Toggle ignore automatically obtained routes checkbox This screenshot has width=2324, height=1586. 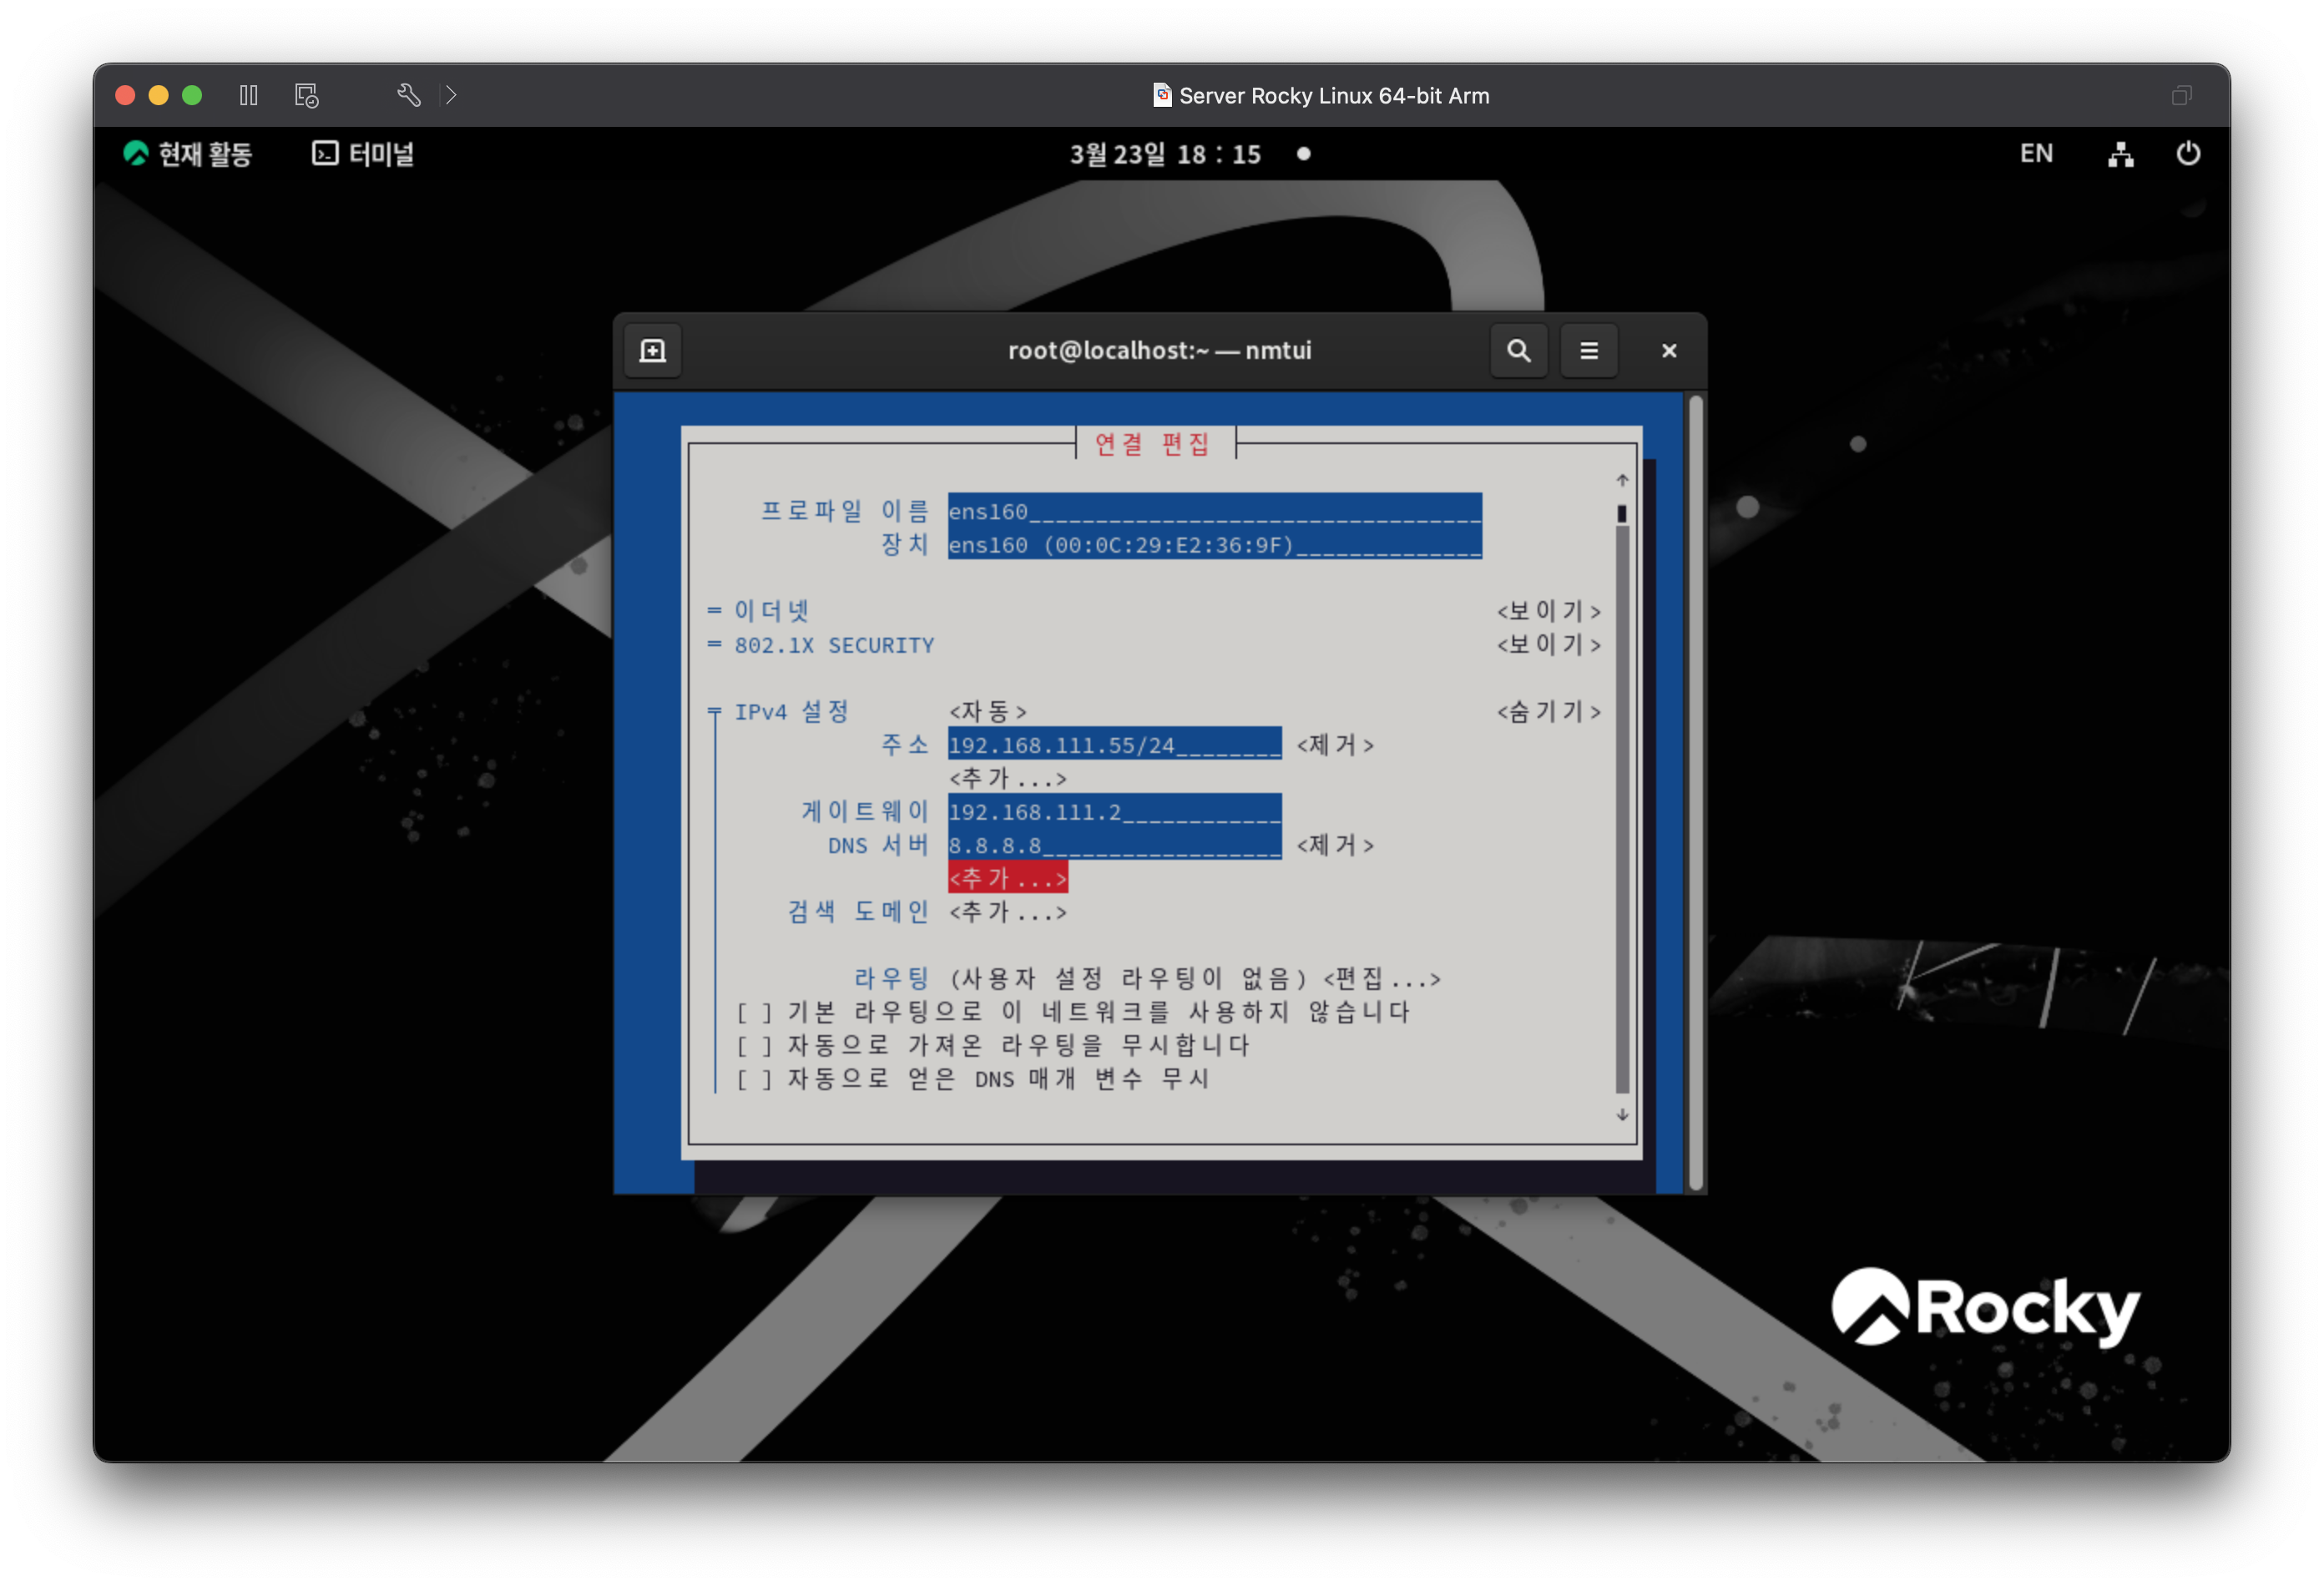coord(754,1046)
